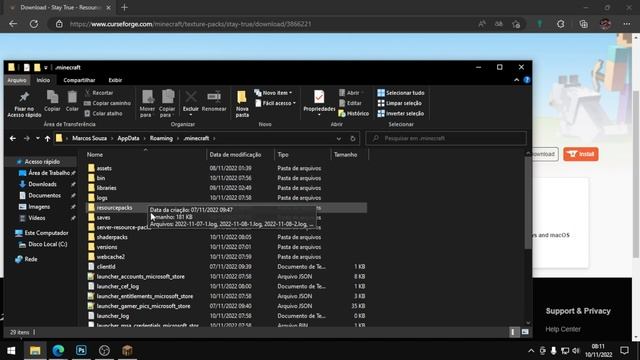Viewport: 640px width, 360px height.
Task: Open Documentos in the sidebar
Action: click(x=44, y=196)
